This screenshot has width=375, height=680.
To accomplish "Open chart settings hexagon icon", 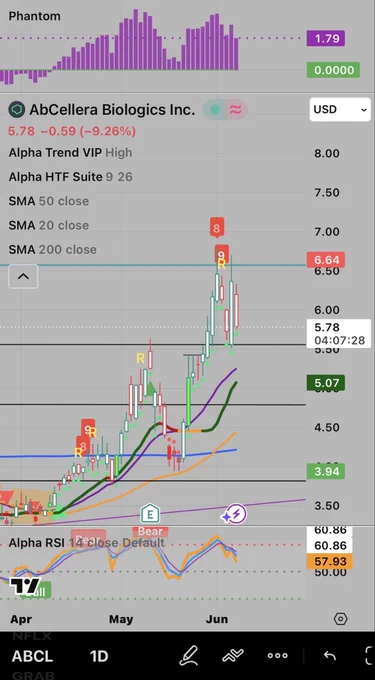I will 341,619.
